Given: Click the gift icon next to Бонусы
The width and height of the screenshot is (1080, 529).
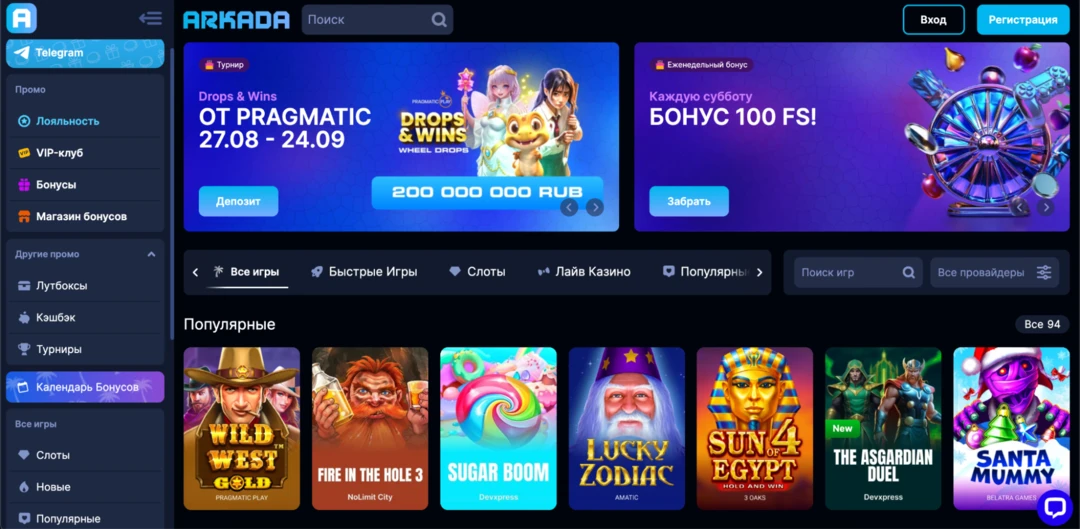Looking at the screenshot, I should (x=24, y=185).
